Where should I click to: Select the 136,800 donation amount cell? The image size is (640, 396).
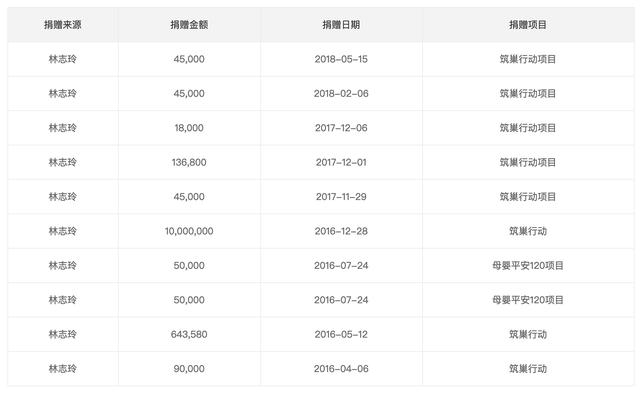tap(189, 162)
